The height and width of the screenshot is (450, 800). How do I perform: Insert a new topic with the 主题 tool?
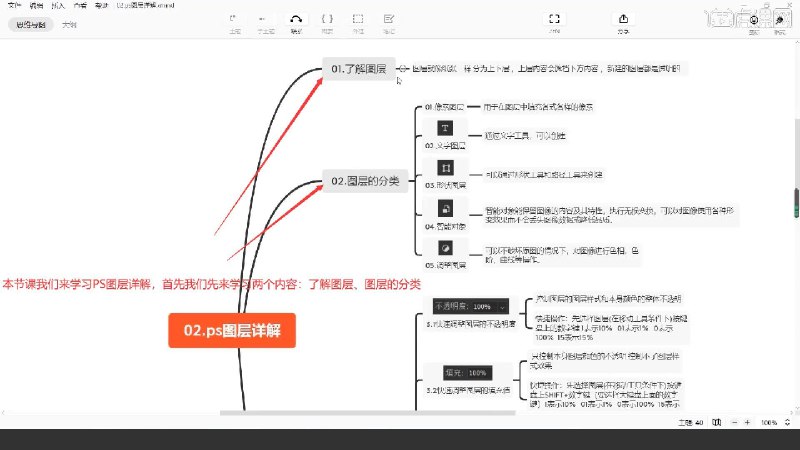pos(235,23)
